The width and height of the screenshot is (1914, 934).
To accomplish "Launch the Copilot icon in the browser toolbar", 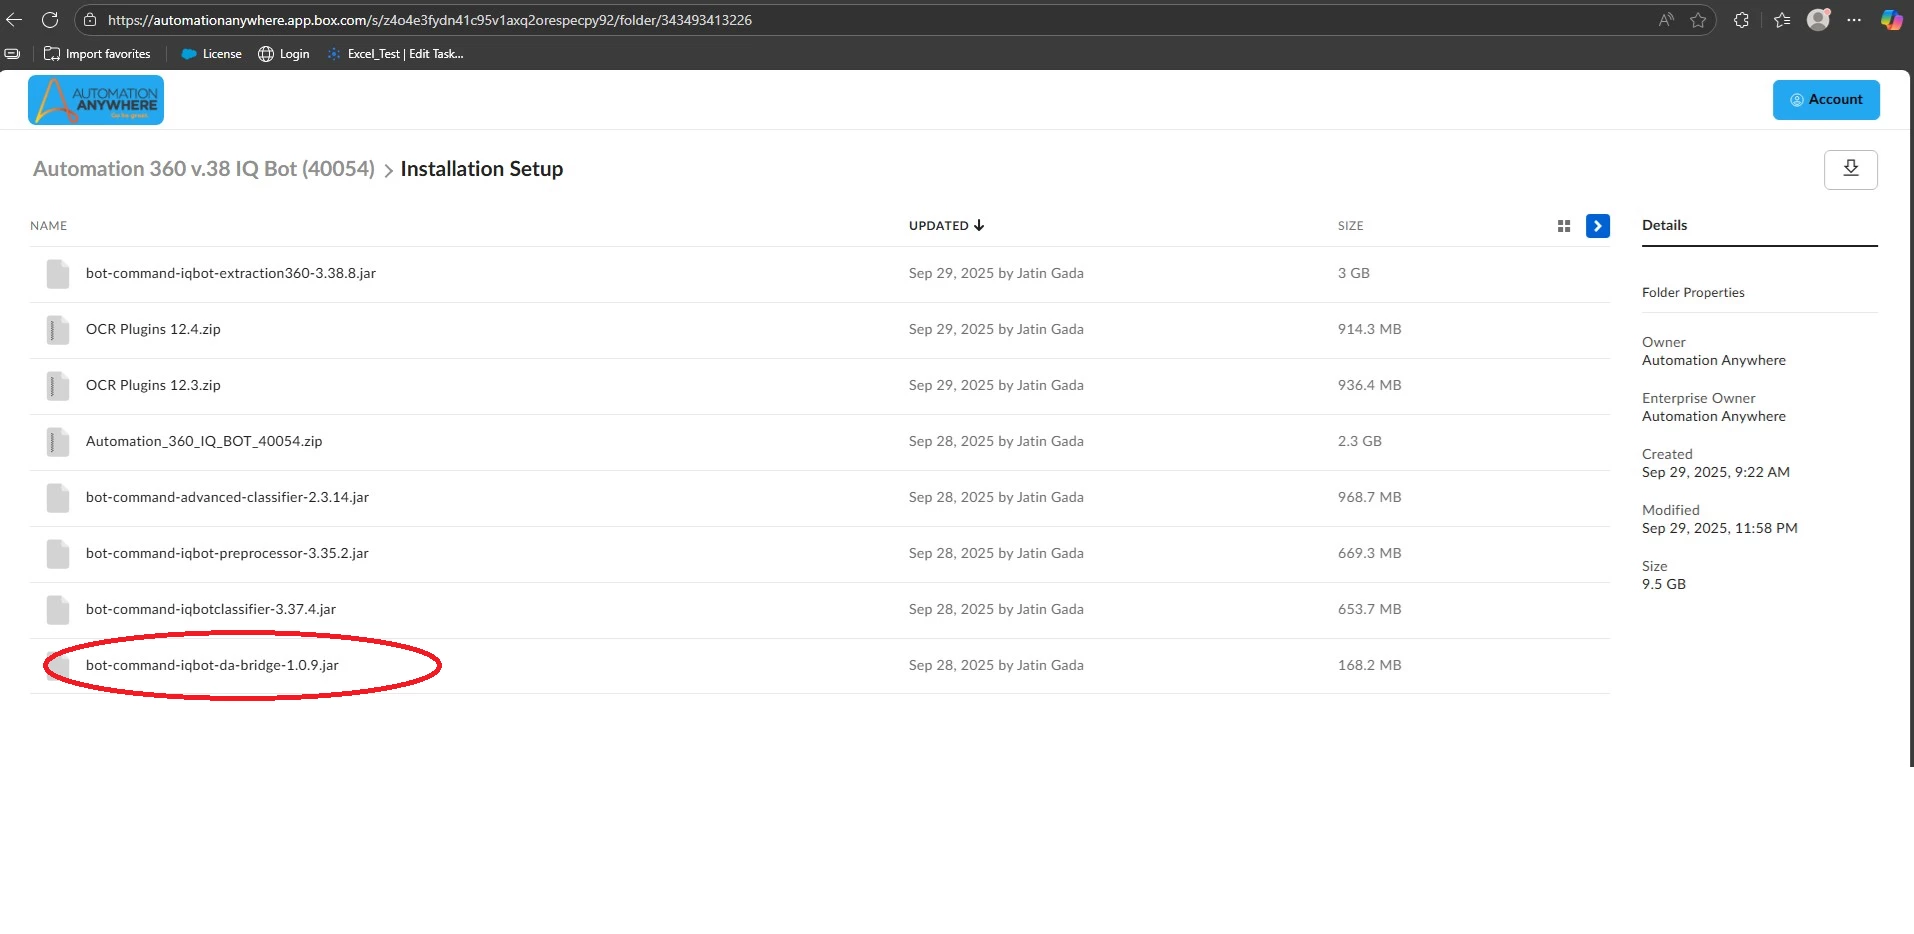I will click(x=1891, y=20).
